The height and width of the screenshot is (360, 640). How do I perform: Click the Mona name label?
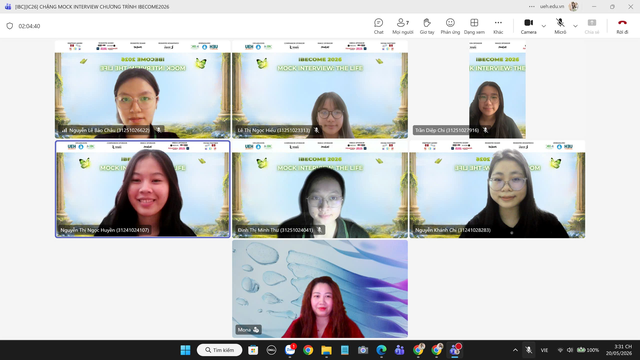pyautogui.click(x=244, y=330)
